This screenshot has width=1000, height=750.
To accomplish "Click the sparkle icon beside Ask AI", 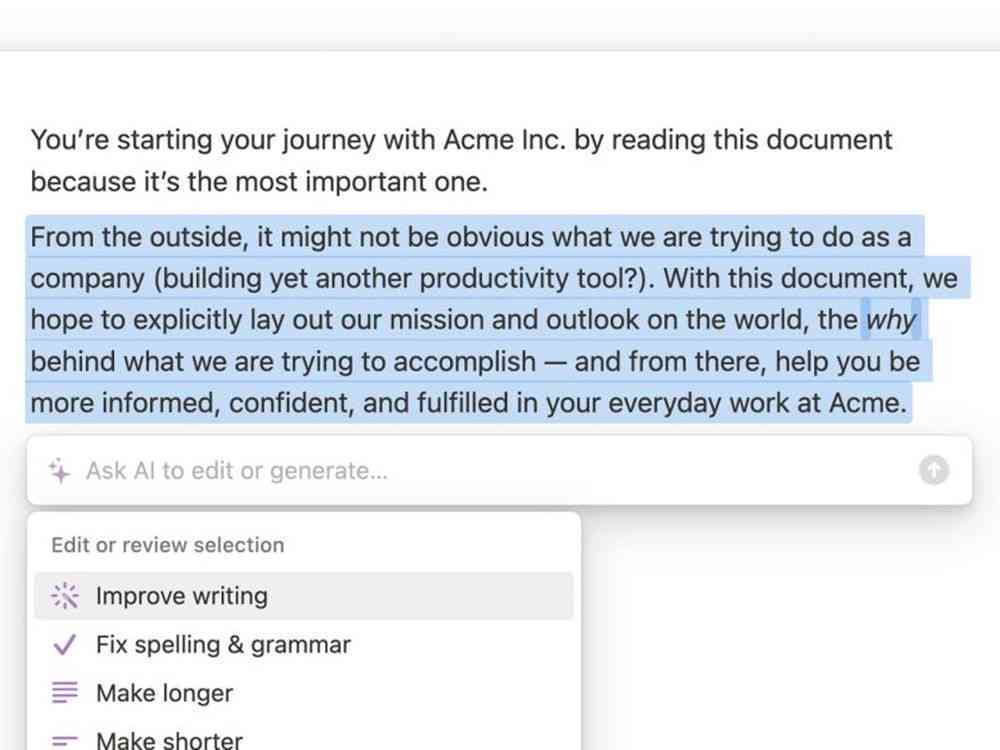I will tap(59, 471).
